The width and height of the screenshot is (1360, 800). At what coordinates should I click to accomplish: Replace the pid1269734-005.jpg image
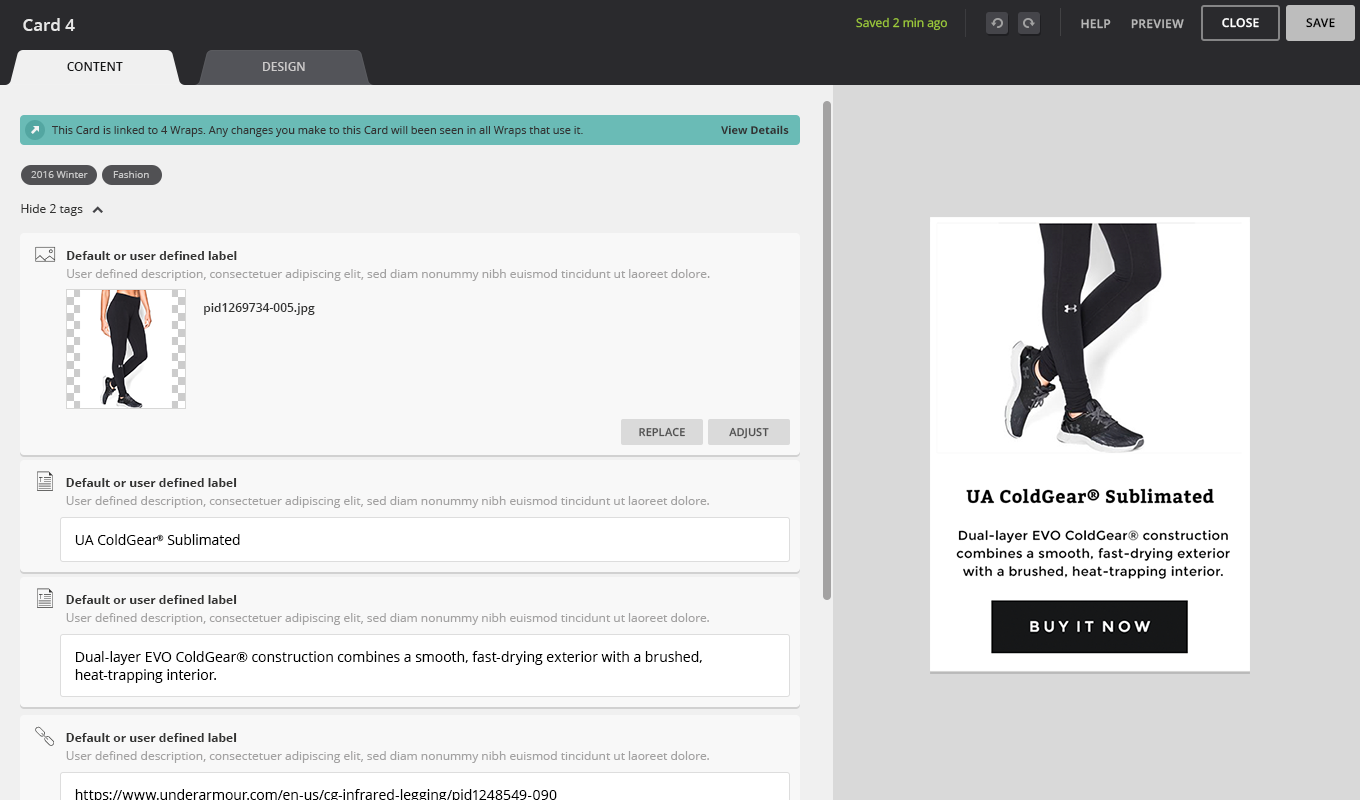coord(662,432)
